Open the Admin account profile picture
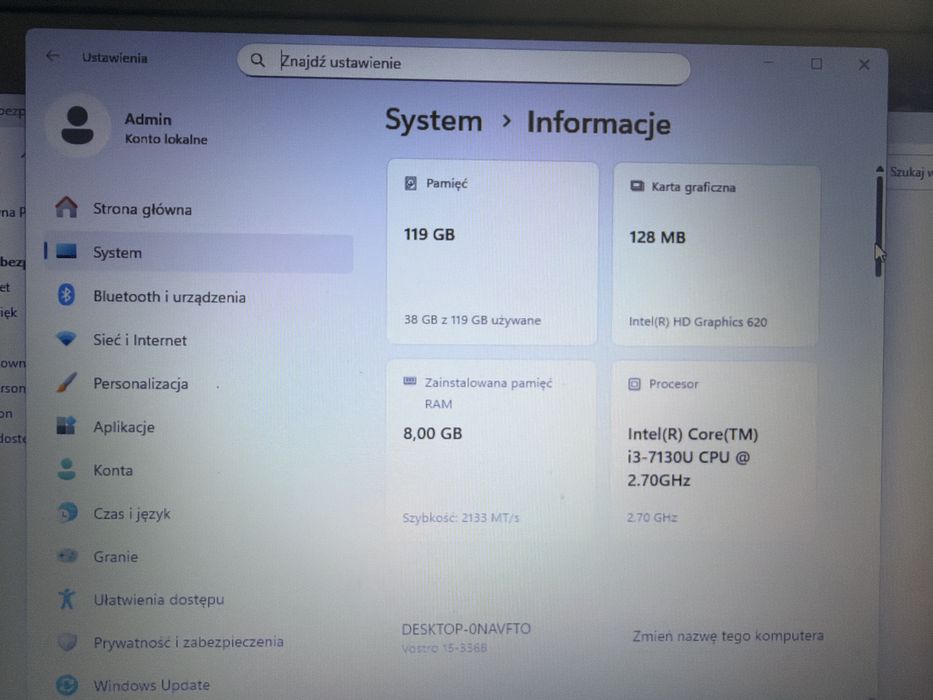The image size is (933, 700). 77,126
